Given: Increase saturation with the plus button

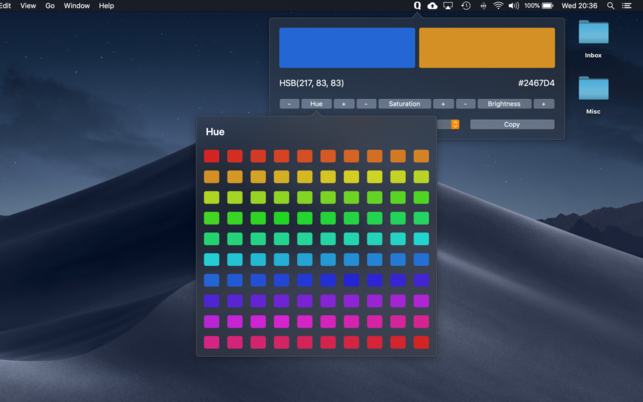Looking at the screenshot, I should click(x=443, y=104).
